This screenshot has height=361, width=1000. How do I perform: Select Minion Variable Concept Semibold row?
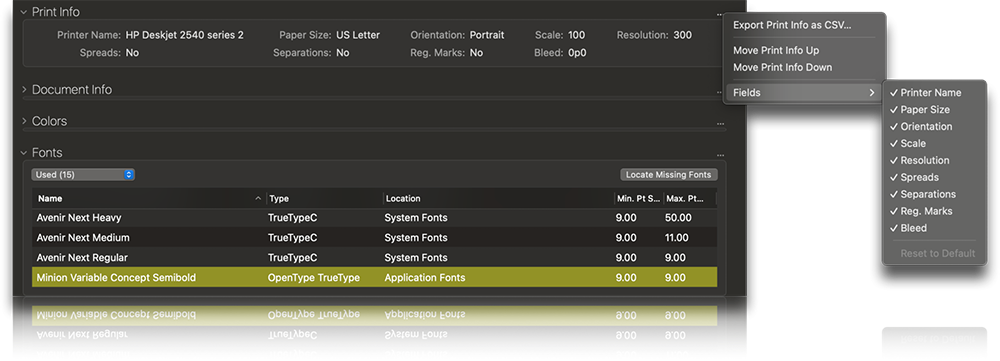[x=374, y=277]
